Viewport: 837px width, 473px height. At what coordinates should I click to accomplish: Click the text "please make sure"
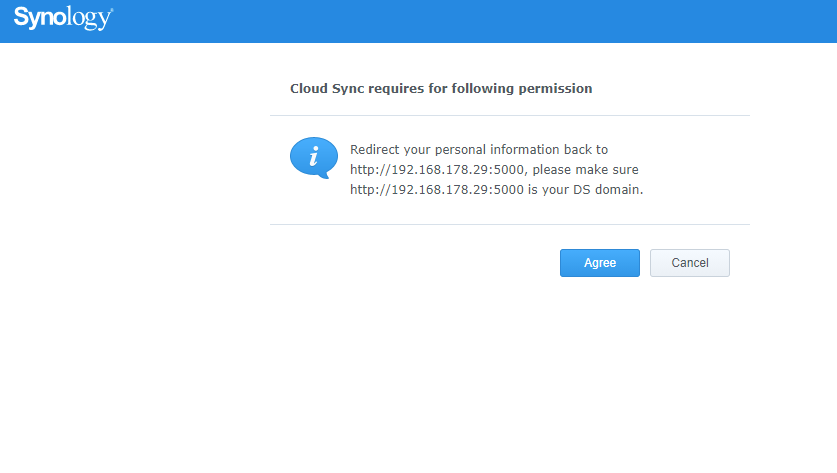tap(585, 169)
